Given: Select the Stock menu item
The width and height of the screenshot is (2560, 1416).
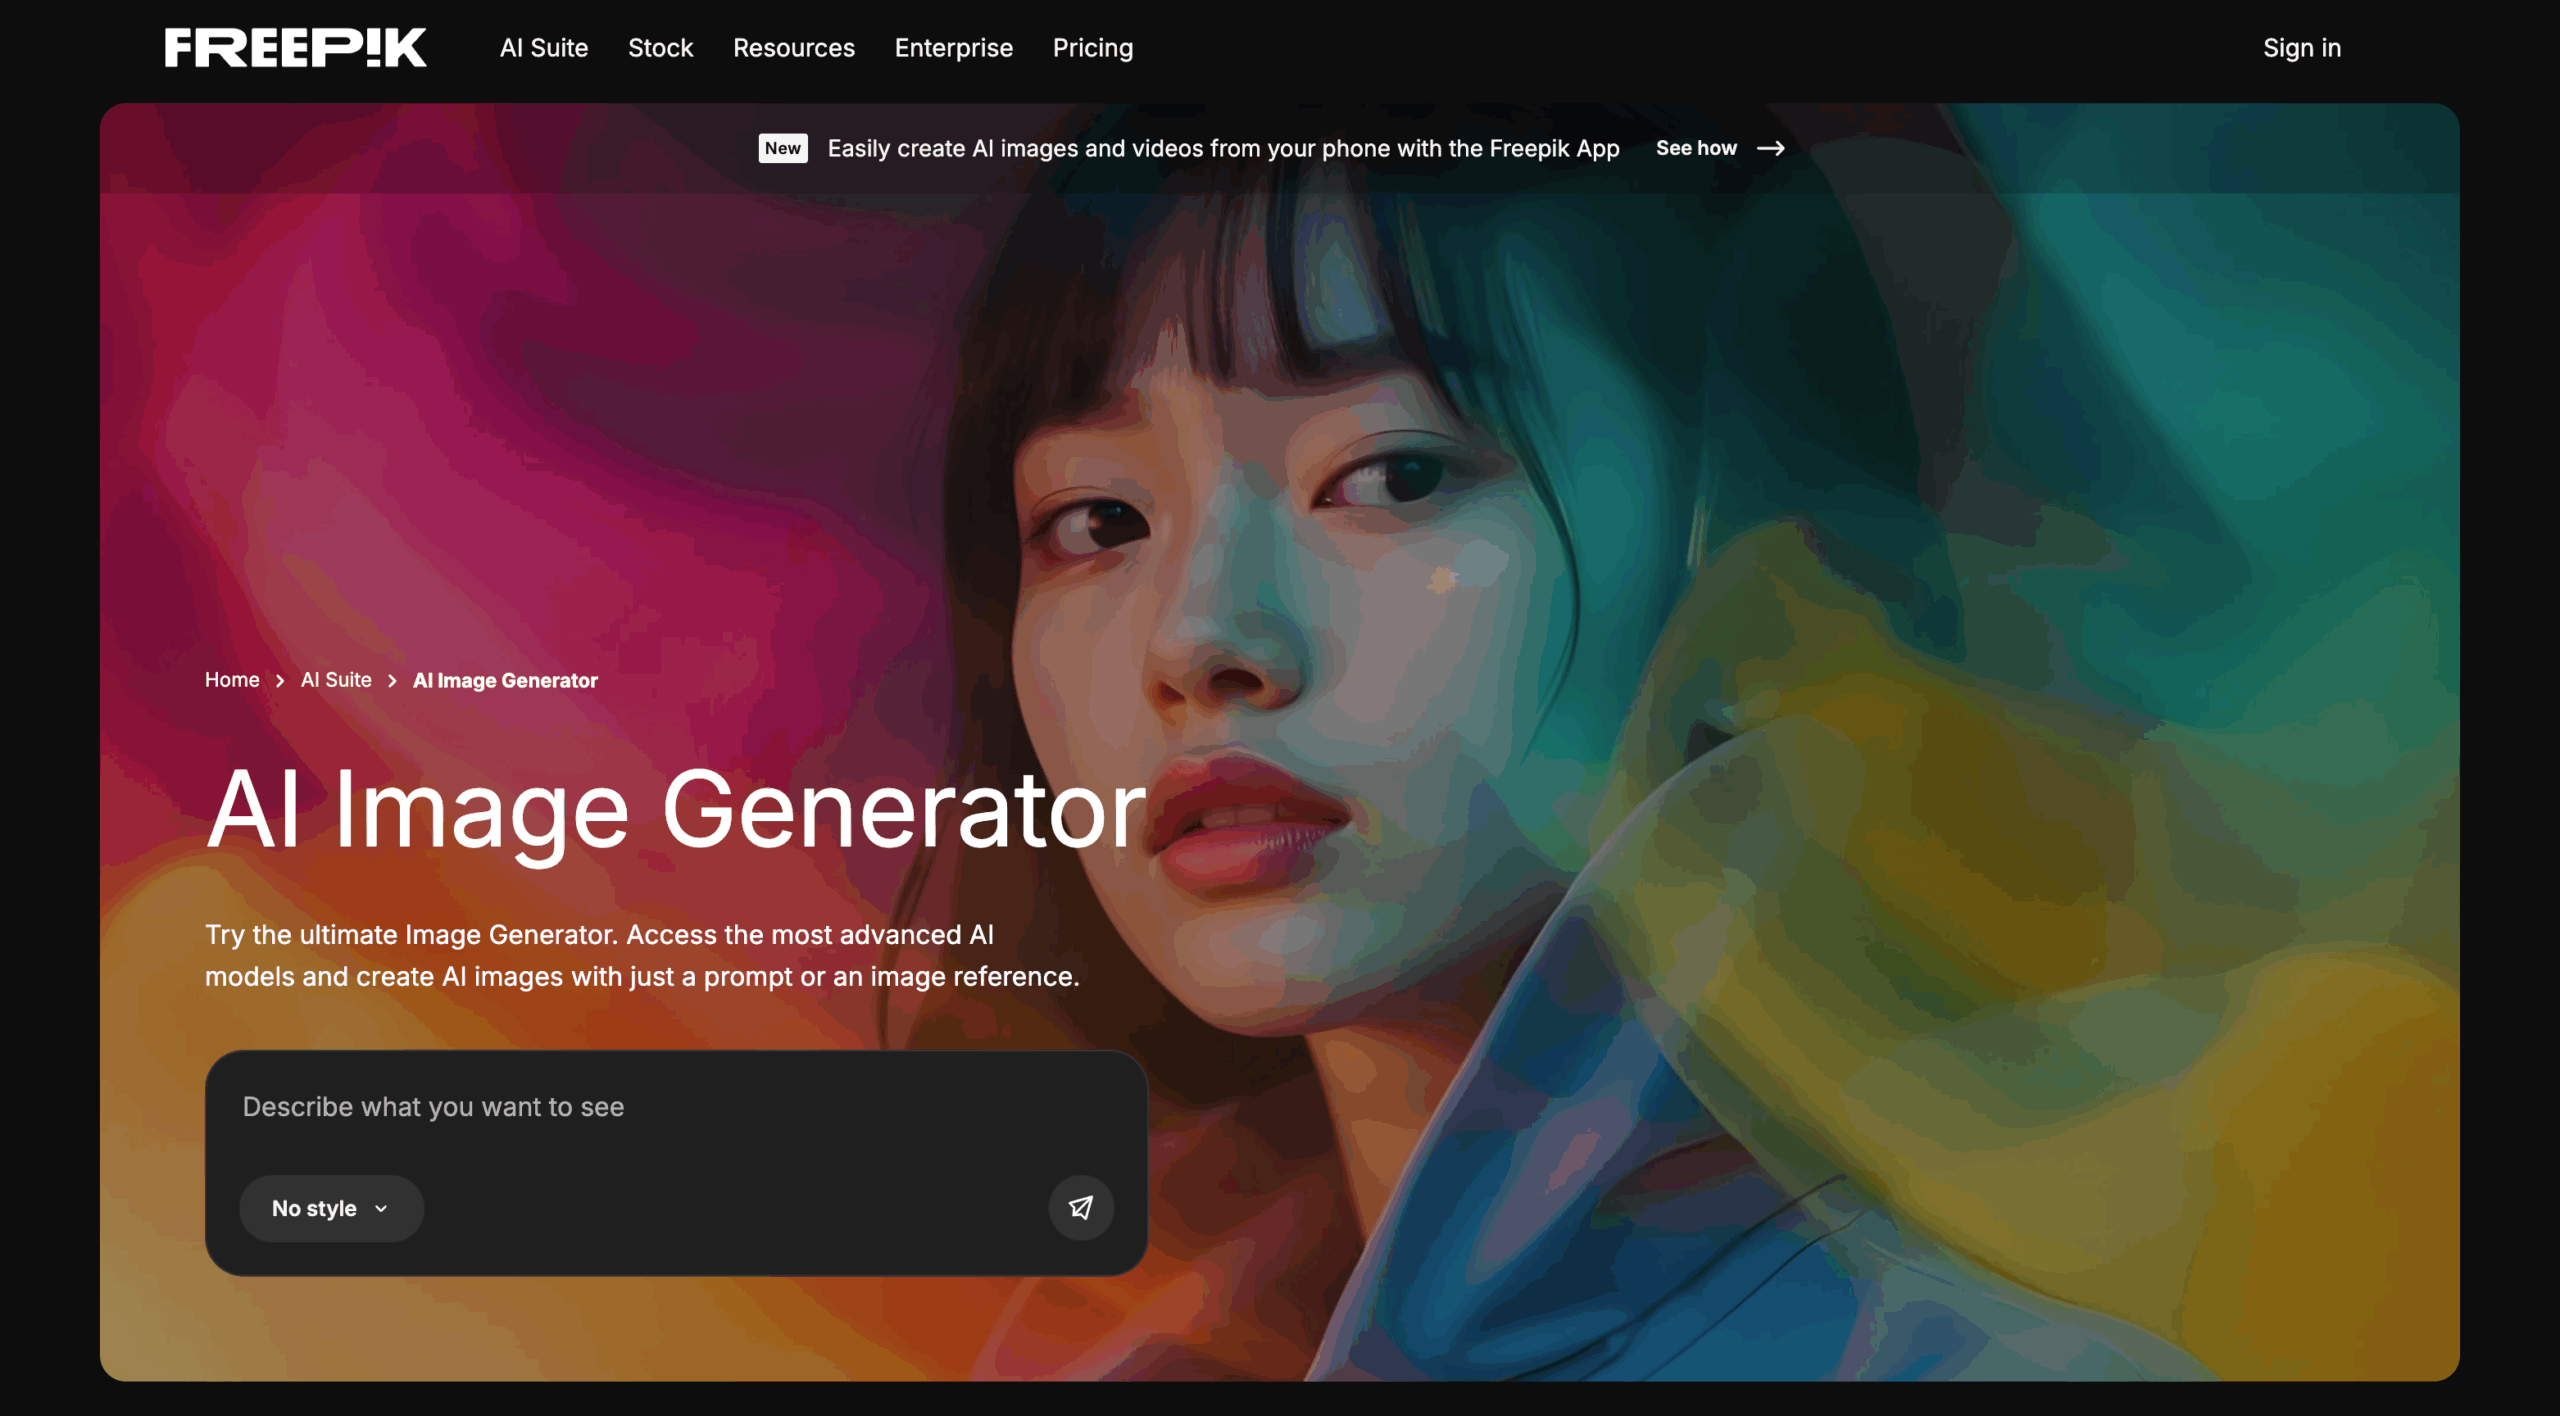Looking at the screenshot, I should pos(660,47).
